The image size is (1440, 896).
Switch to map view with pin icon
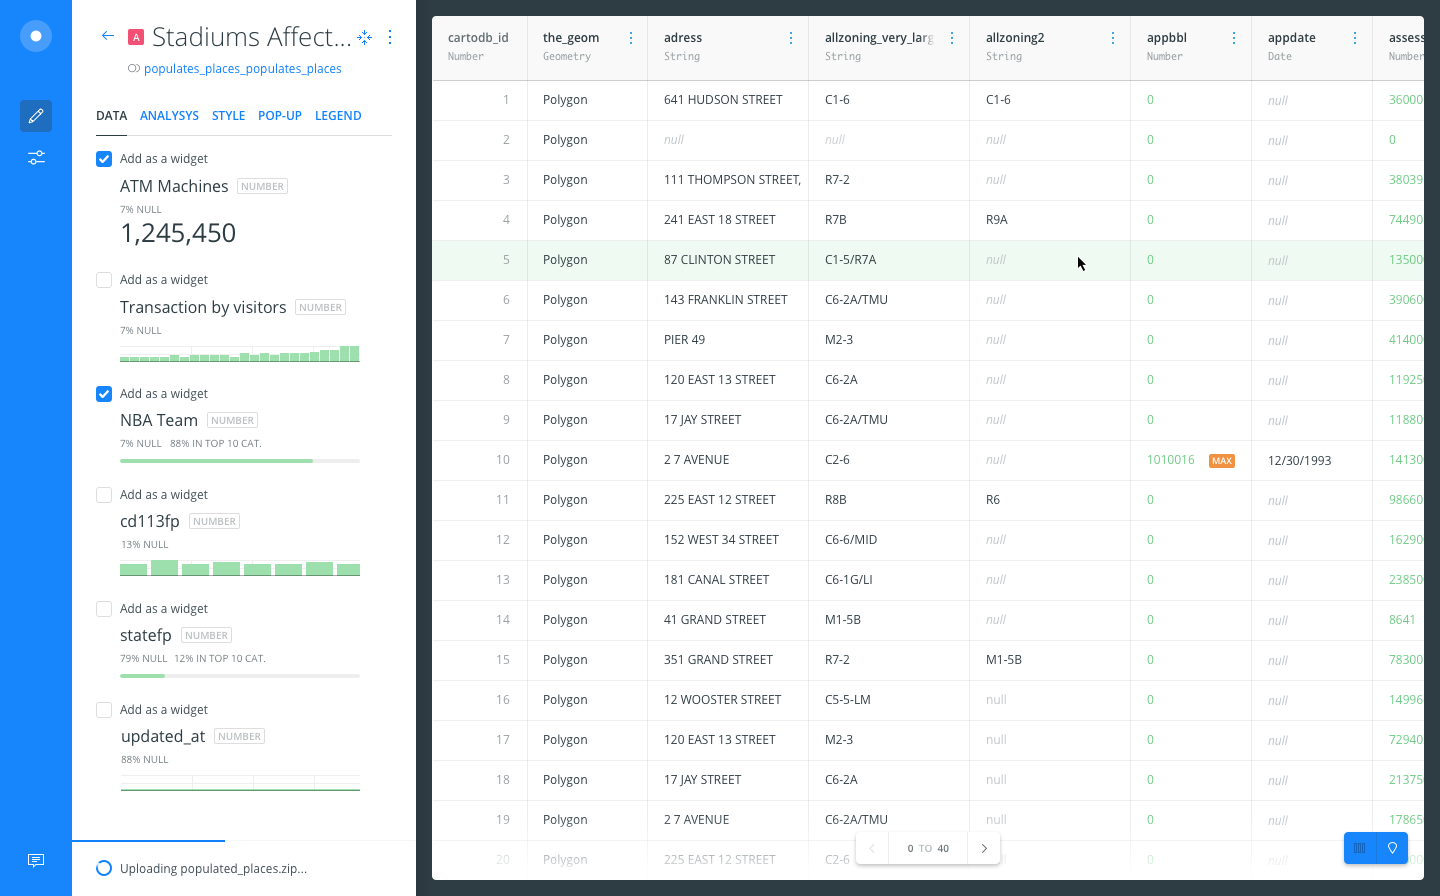point(1392,848)
